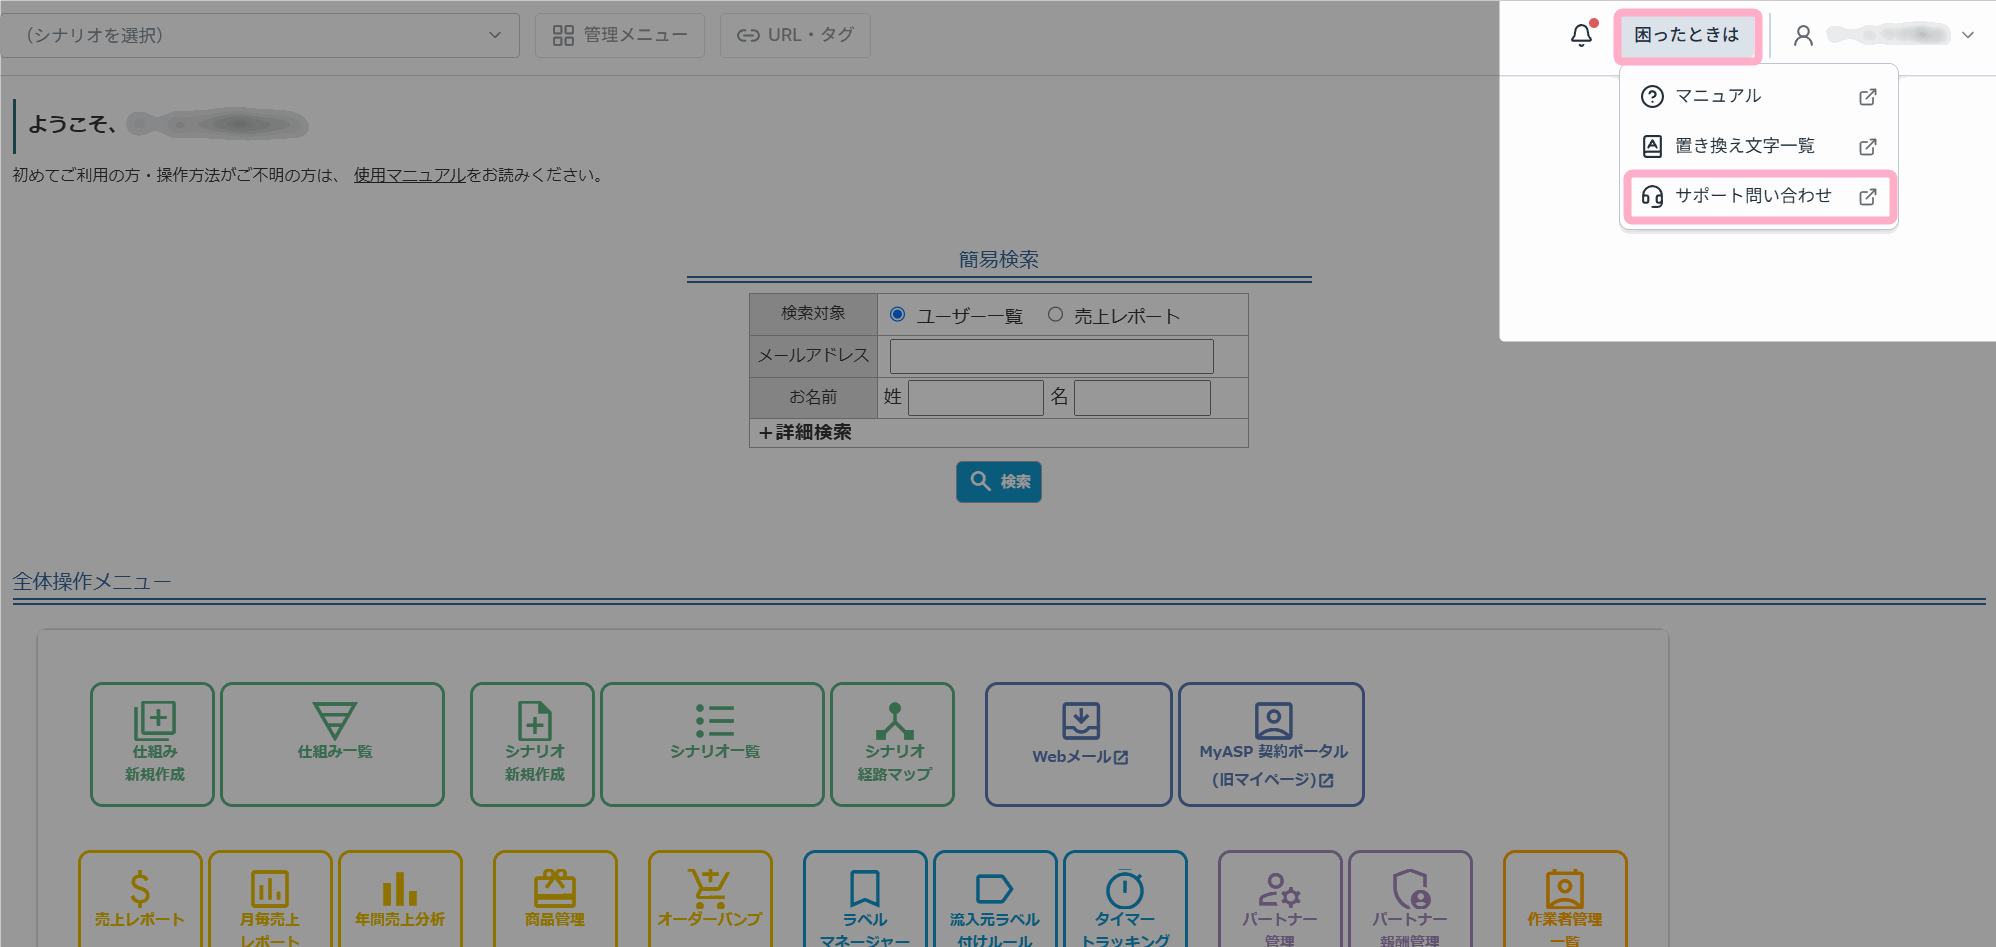
Task: Click external-link icon beside マニュアル
Action: [x=1867, y=97]
